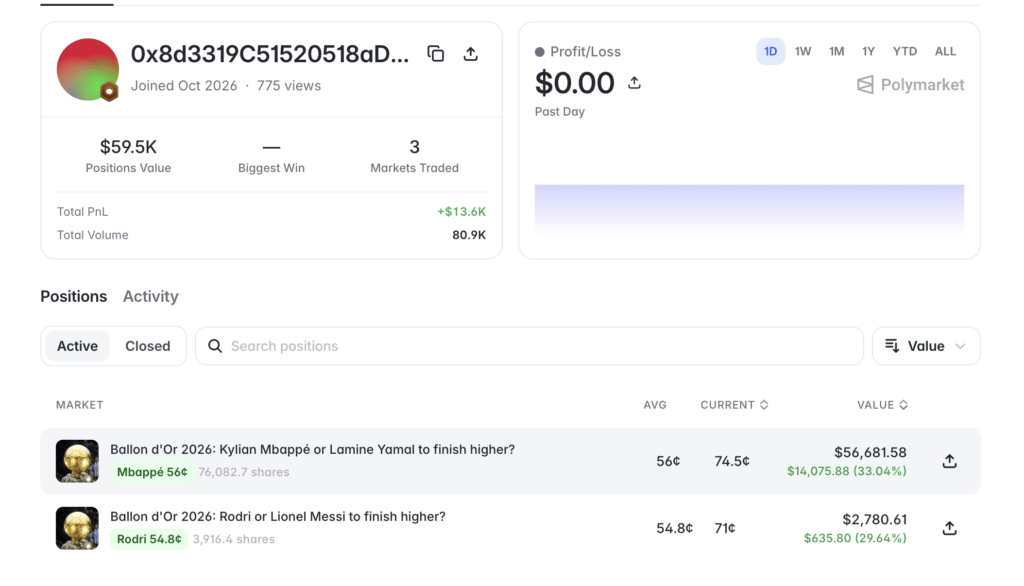Share the Rodri or Lionel Messi position
1024x586 pixels.
point(950,528)
